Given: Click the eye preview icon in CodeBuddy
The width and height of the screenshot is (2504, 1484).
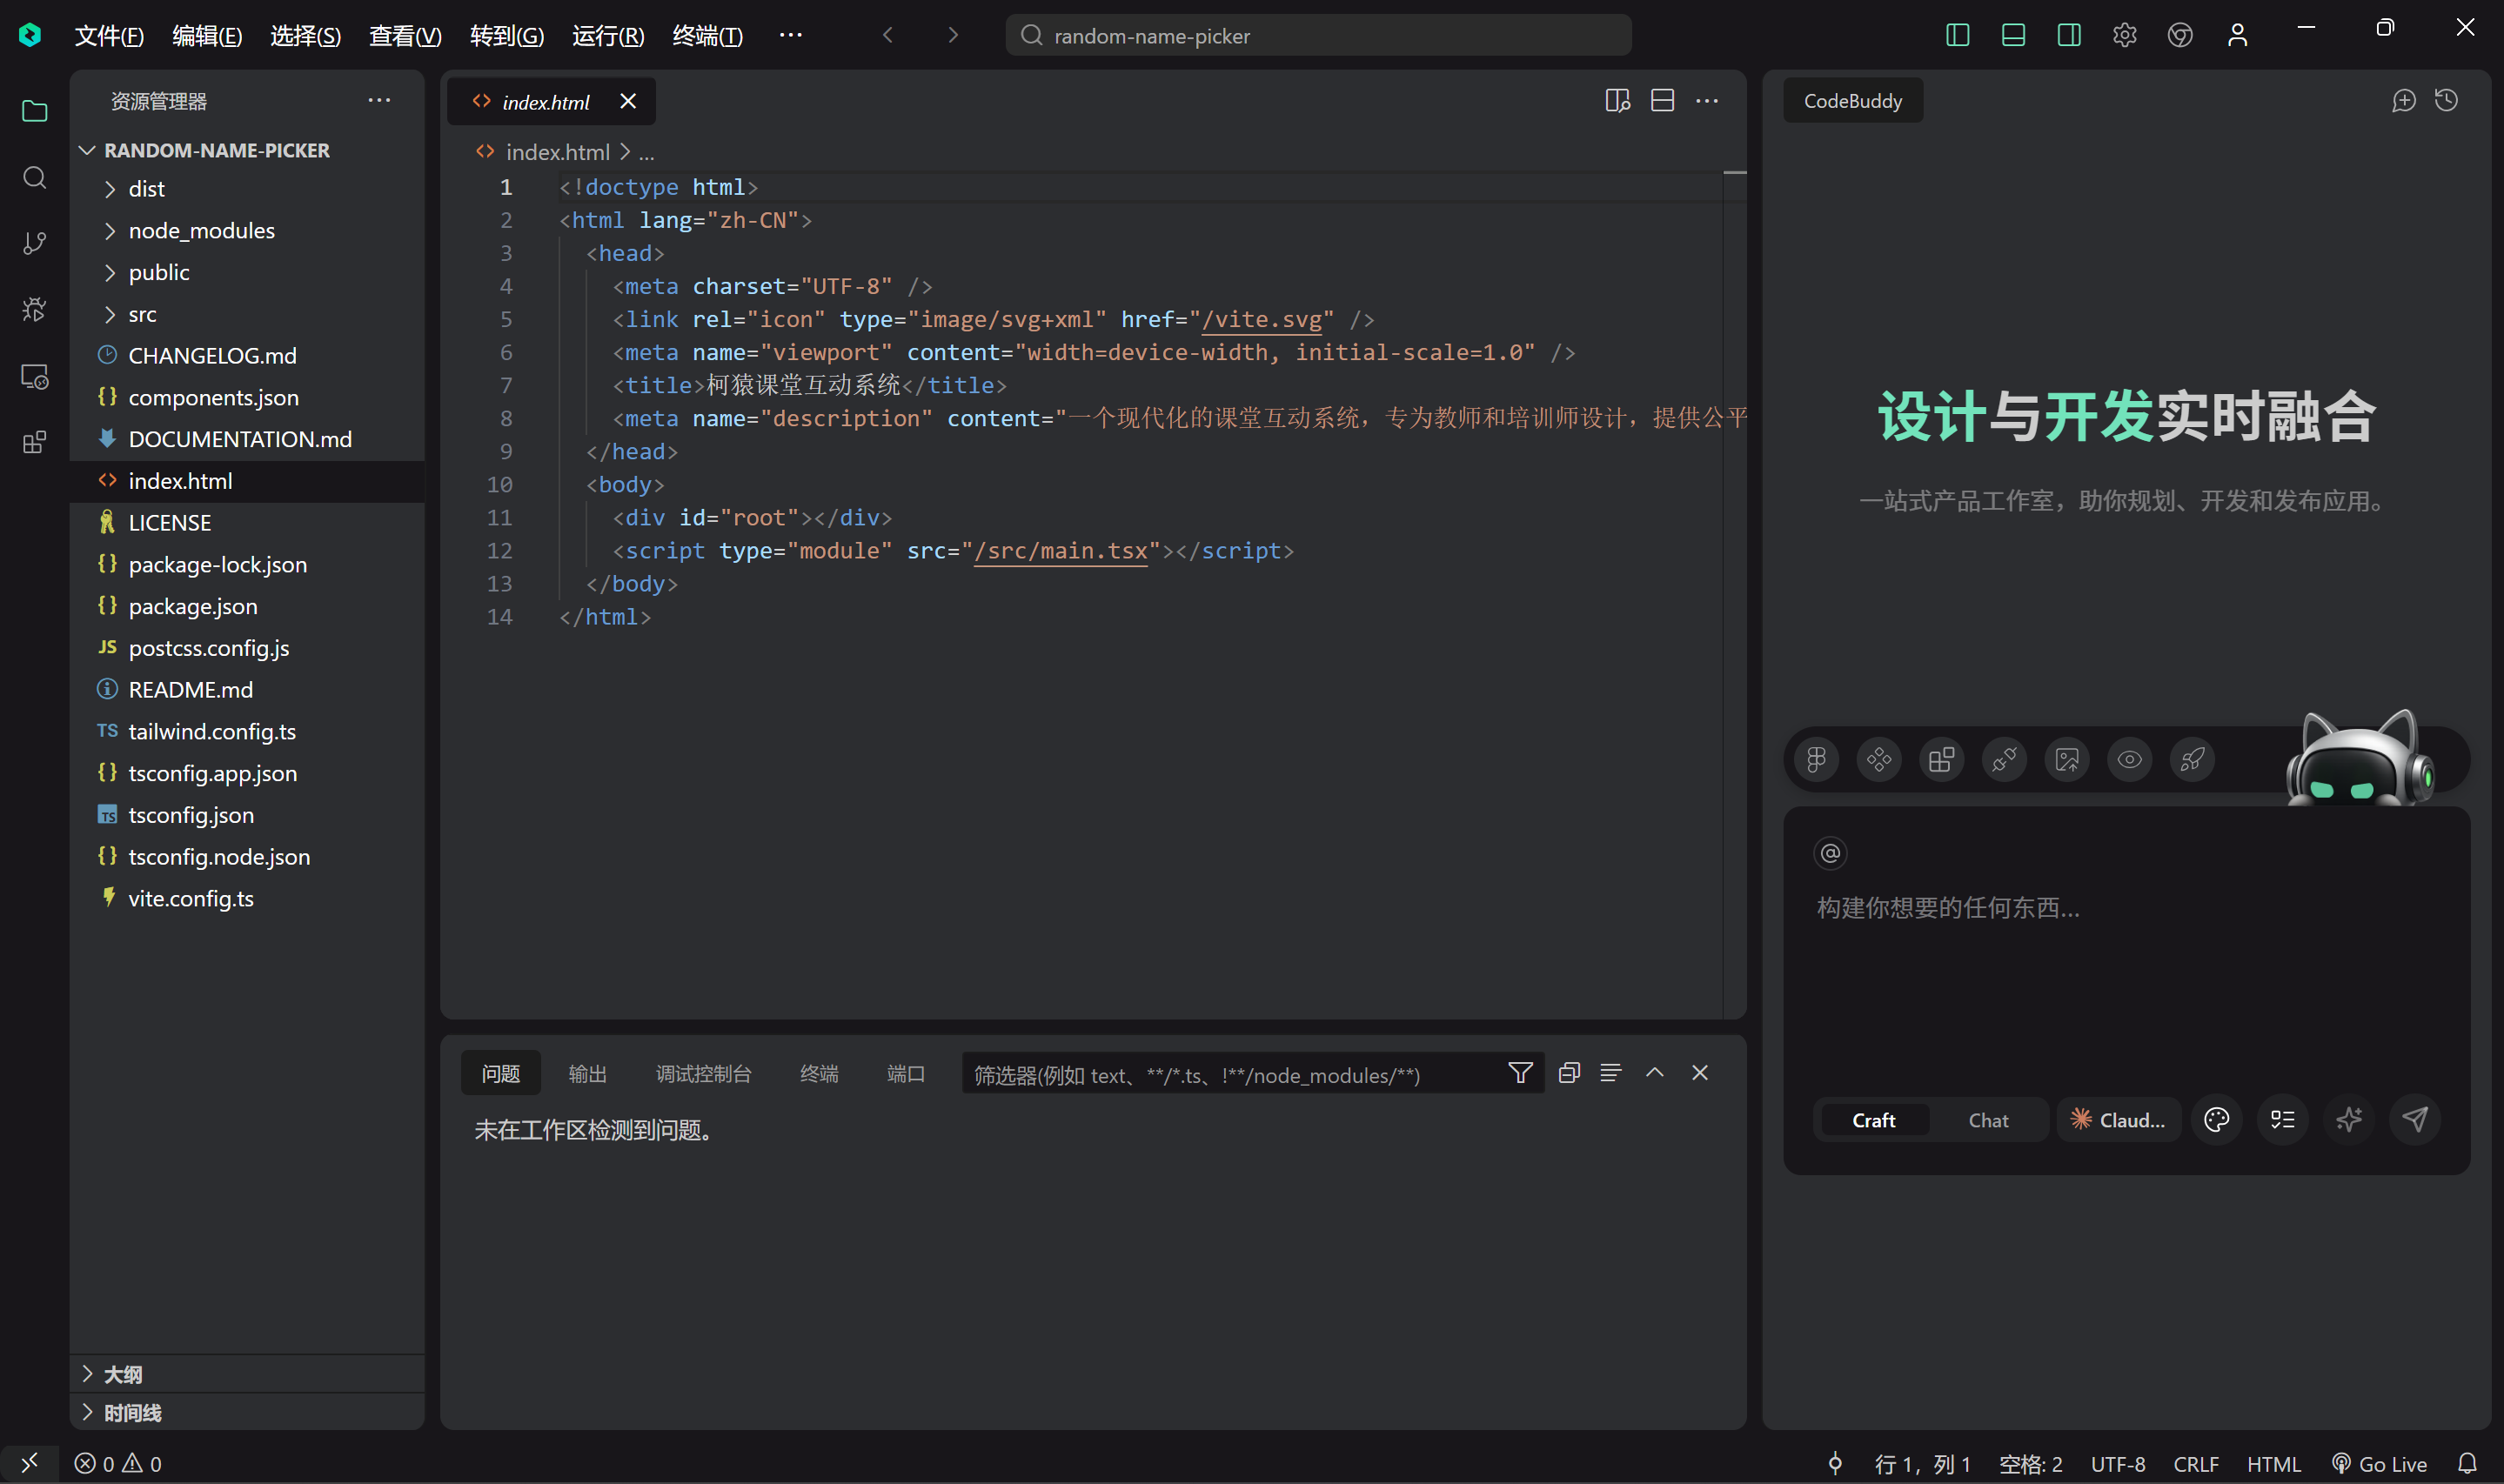Looking at the screenshot, I should tap(2129, 760).
